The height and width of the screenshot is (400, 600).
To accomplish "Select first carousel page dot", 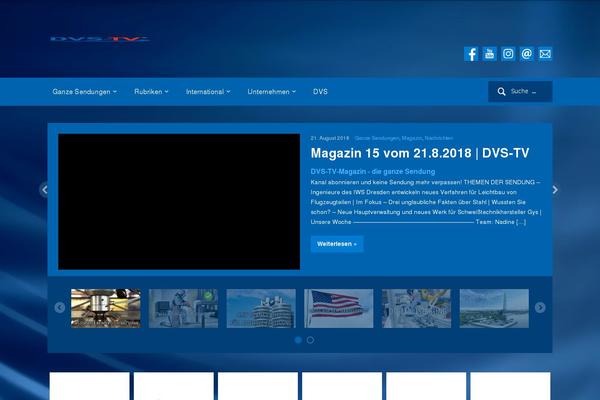I will coord(298,340).
